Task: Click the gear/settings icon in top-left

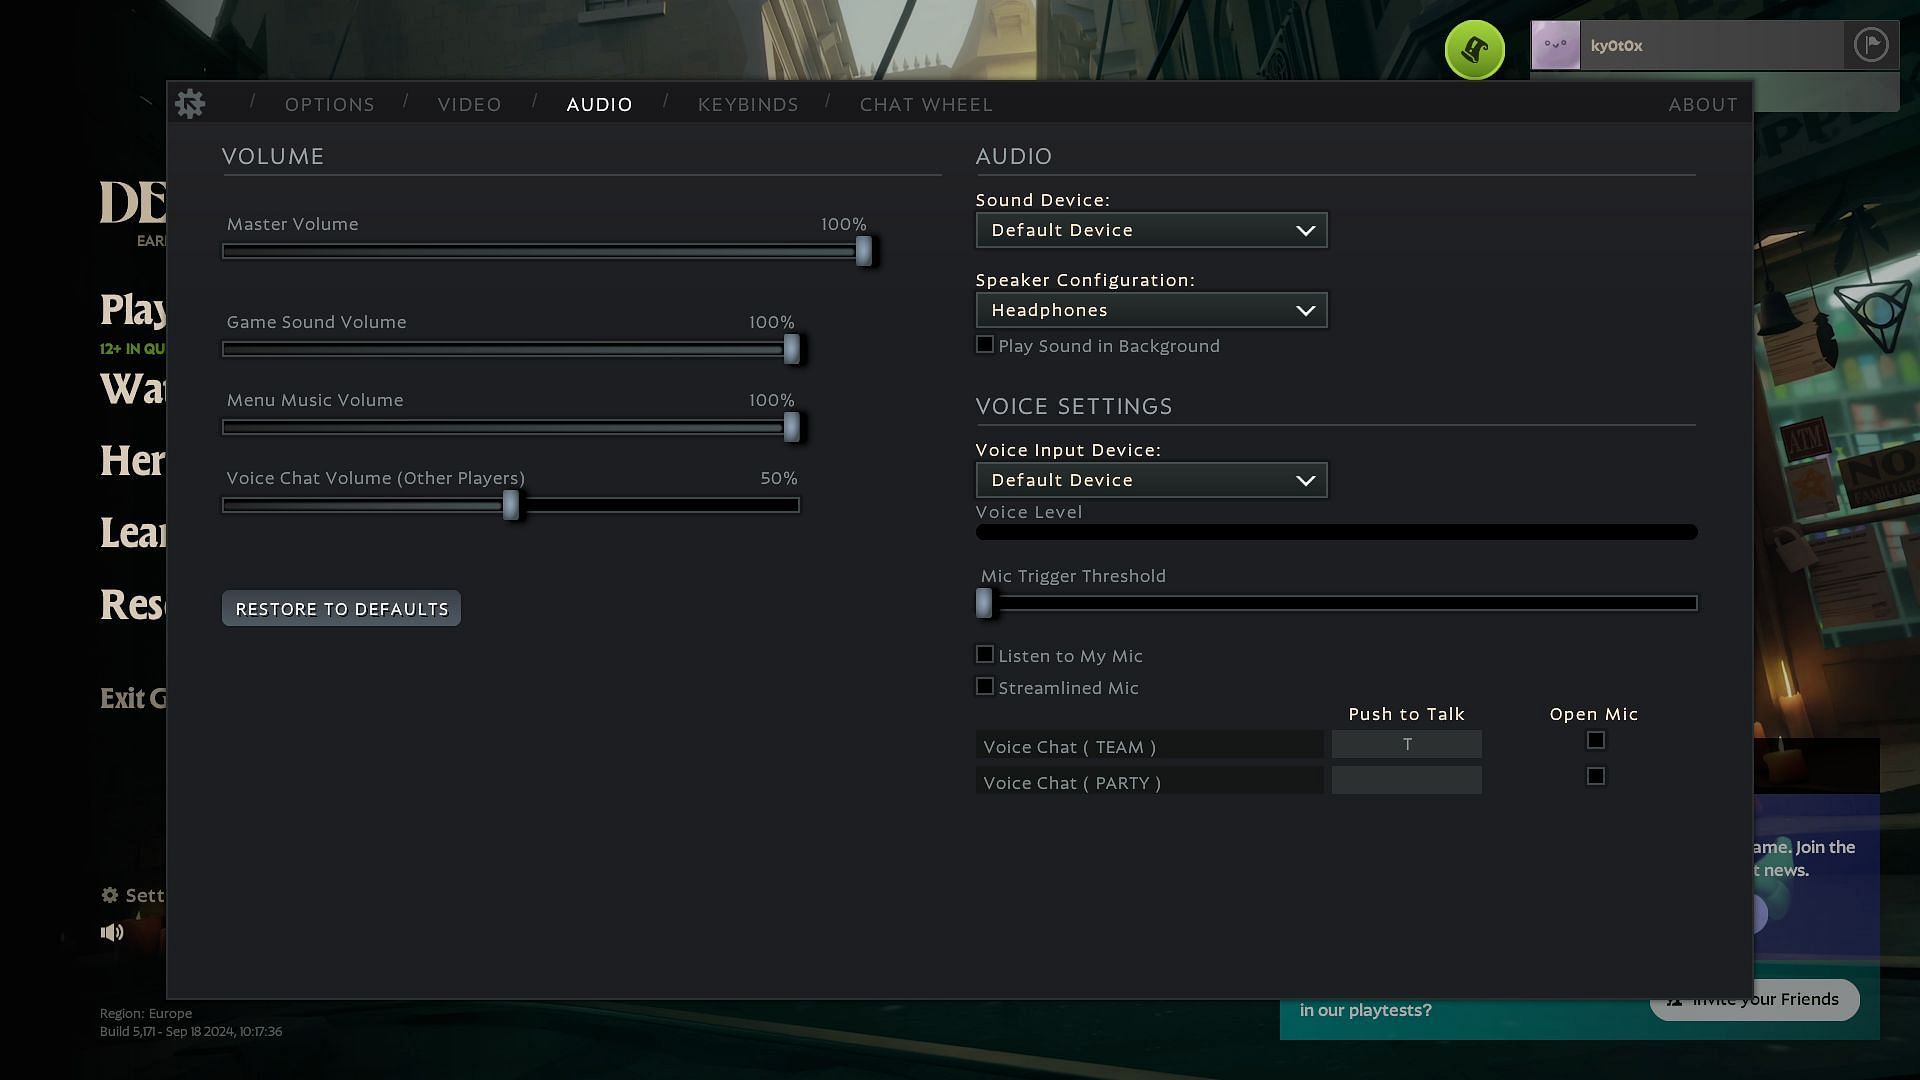Action: (191, 102)
